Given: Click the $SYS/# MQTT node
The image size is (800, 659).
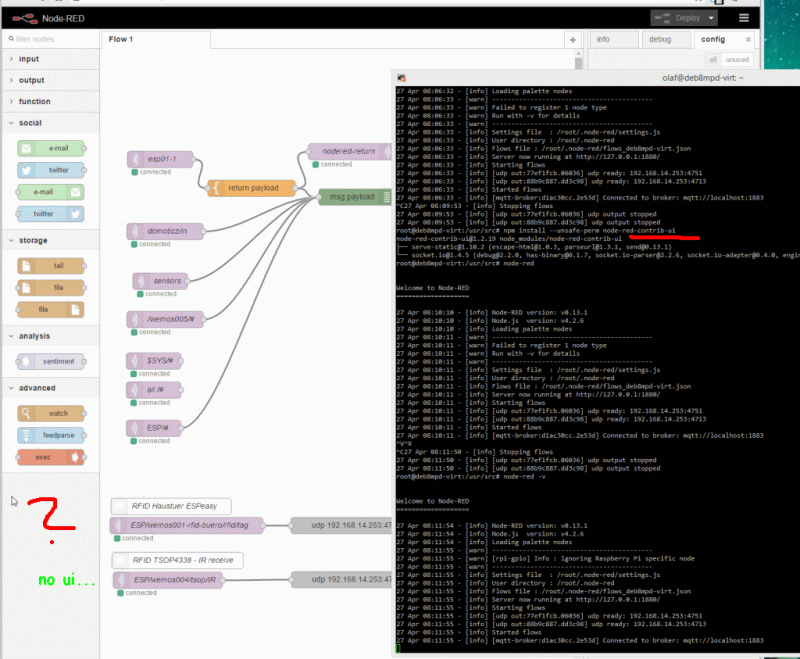Looking at the screenshot, I should (154, 361).
